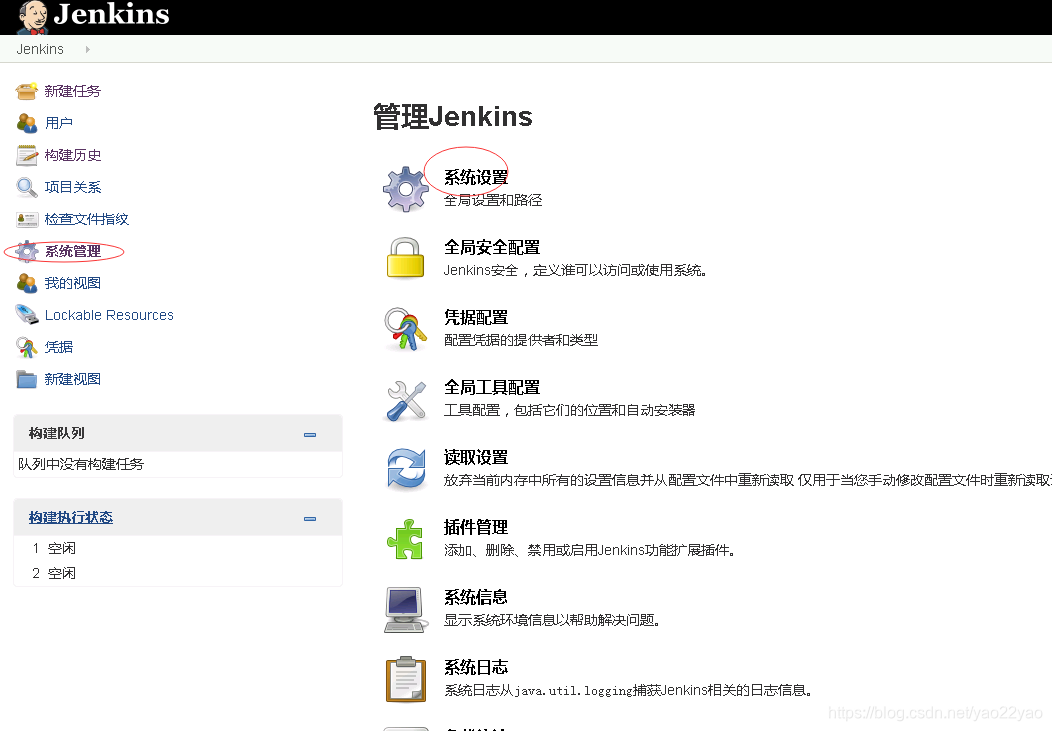Open 系统管理 in the sidebar
This screenshot has width=1052, height=731.
pos(72,251)
